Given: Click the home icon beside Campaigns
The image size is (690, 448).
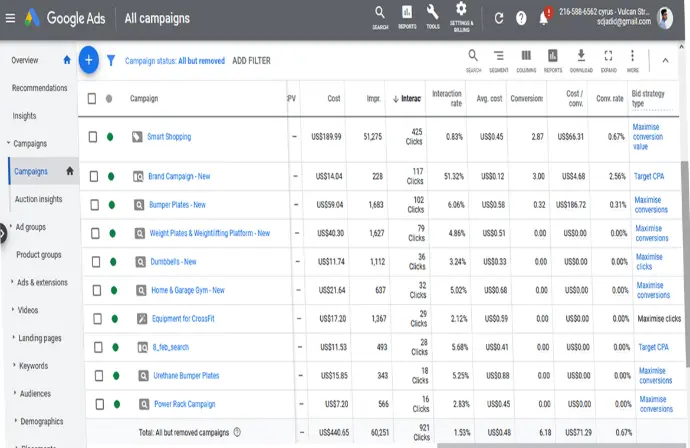Looking at the screenshot, I should tap(70, 171).
